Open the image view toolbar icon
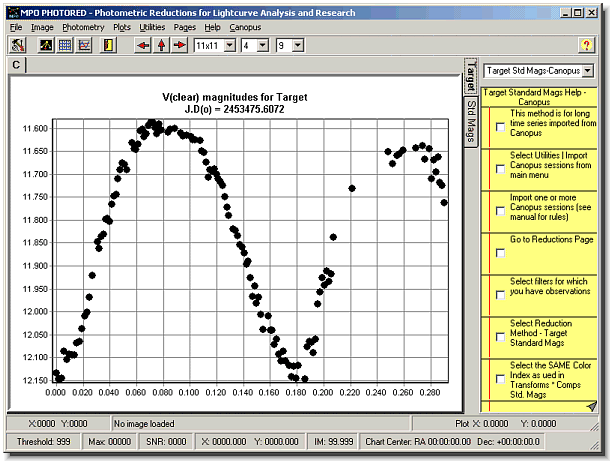 point(46,45)
